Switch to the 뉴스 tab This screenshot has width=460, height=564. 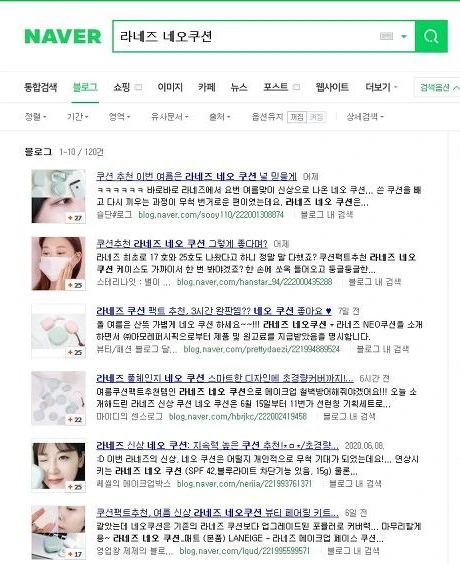click(239, 87)
